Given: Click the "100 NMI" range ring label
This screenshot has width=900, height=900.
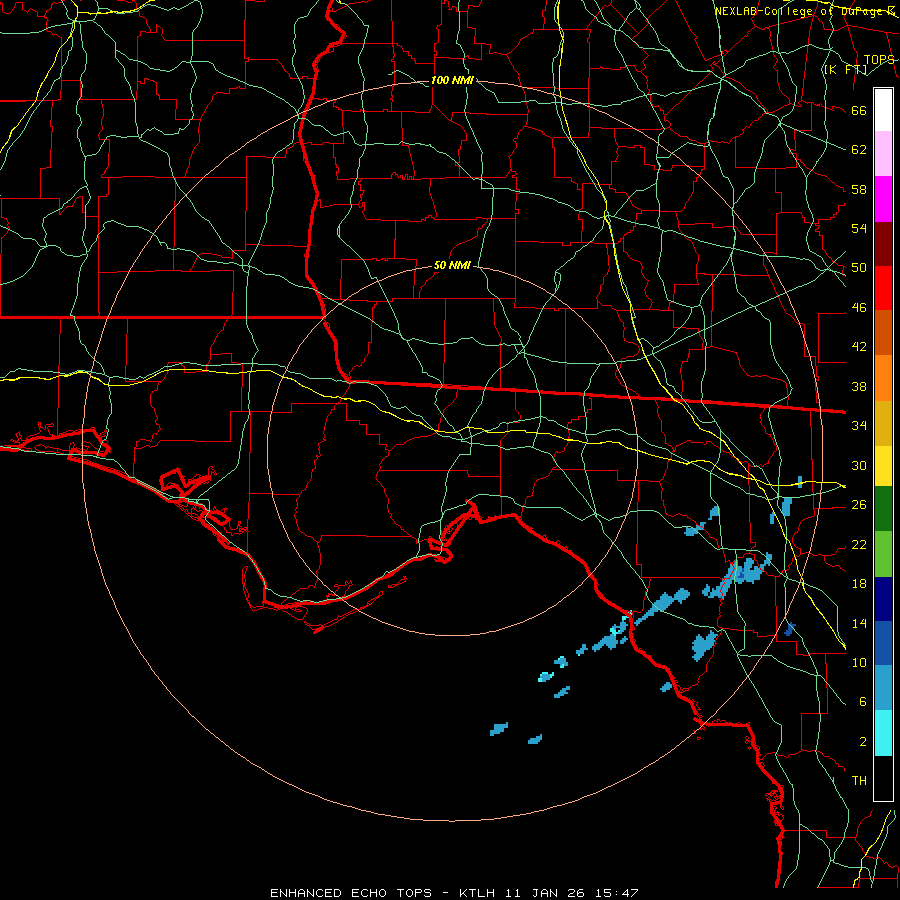Looking at the screenshot, I should click(452, 80).
